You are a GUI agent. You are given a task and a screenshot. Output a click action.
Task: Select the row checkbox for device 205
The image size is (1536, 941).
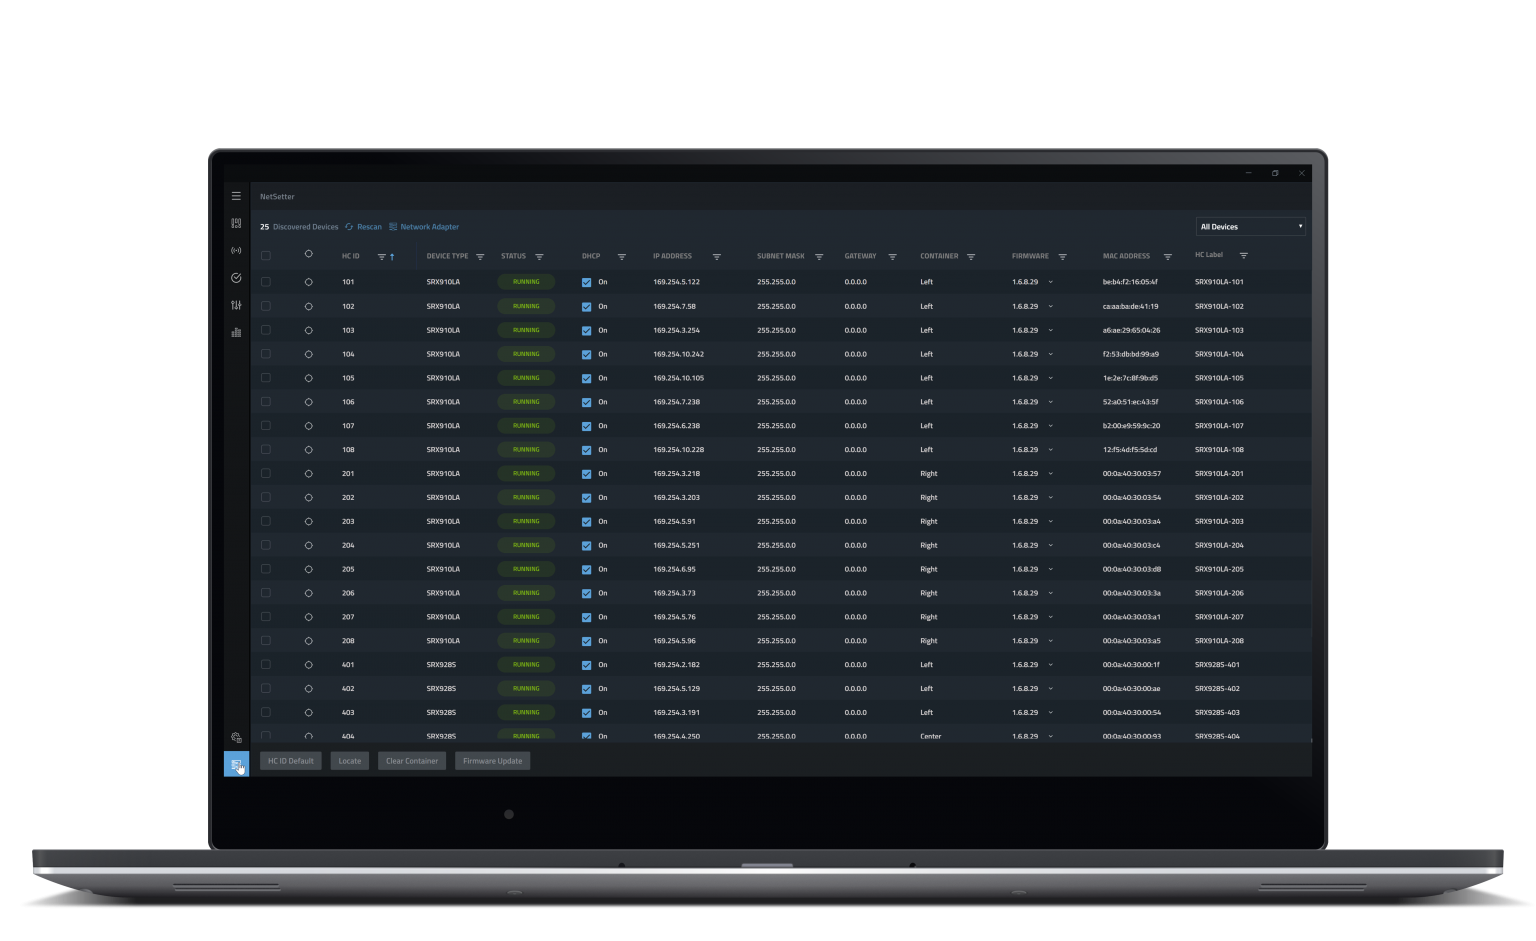(x=266, y=569)
